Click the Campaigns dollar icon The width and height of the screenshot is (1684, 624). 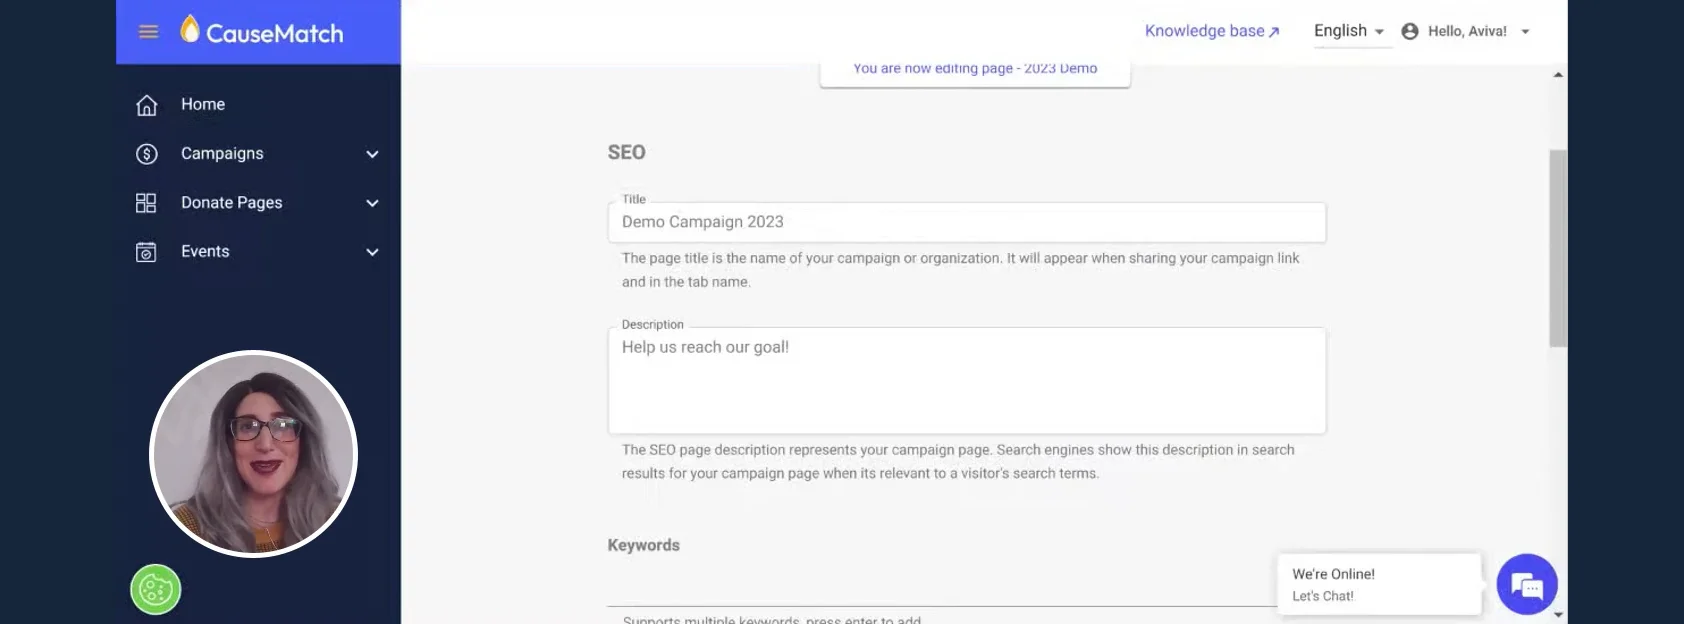[x=147, y=154]
